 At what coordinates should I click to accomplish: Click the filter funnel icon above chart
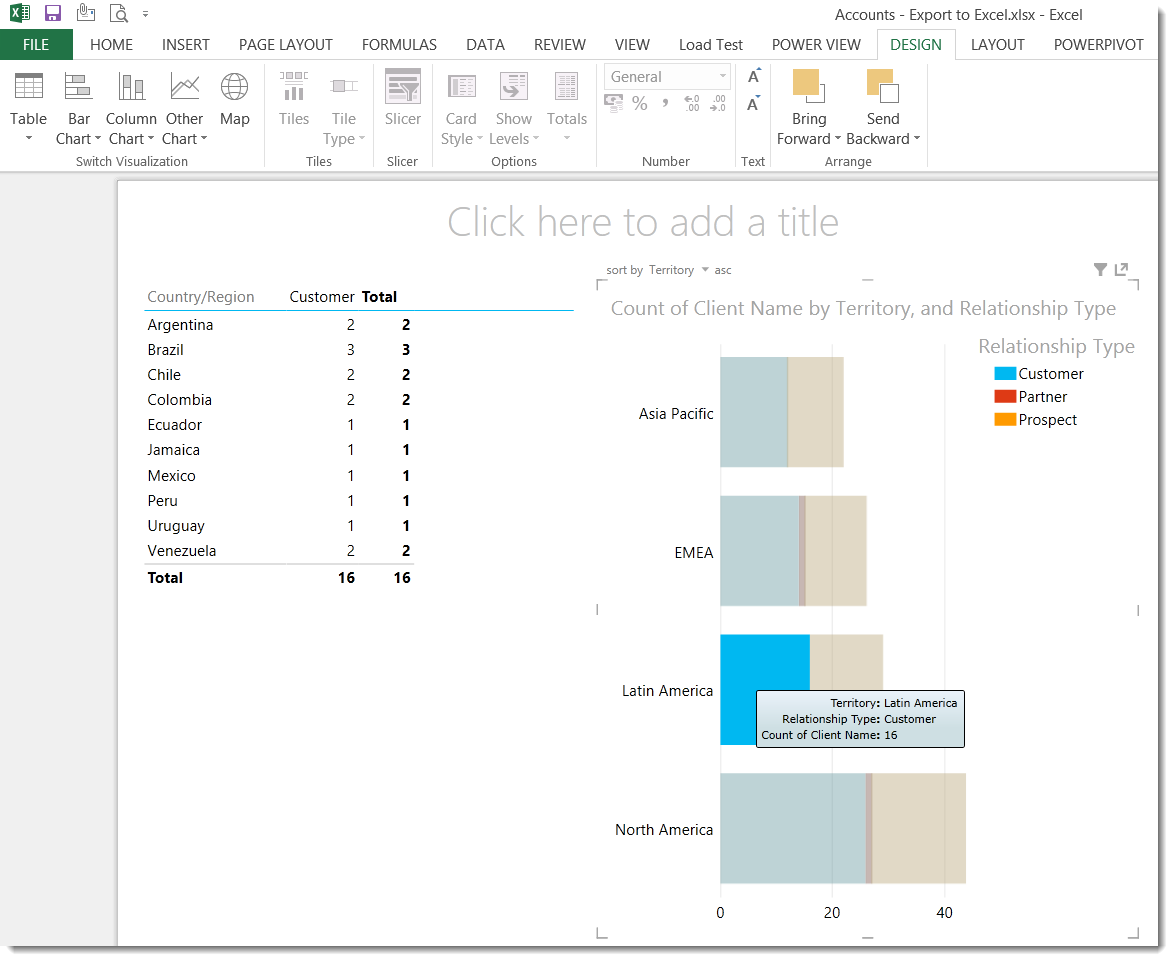[x=1100, y=269]
